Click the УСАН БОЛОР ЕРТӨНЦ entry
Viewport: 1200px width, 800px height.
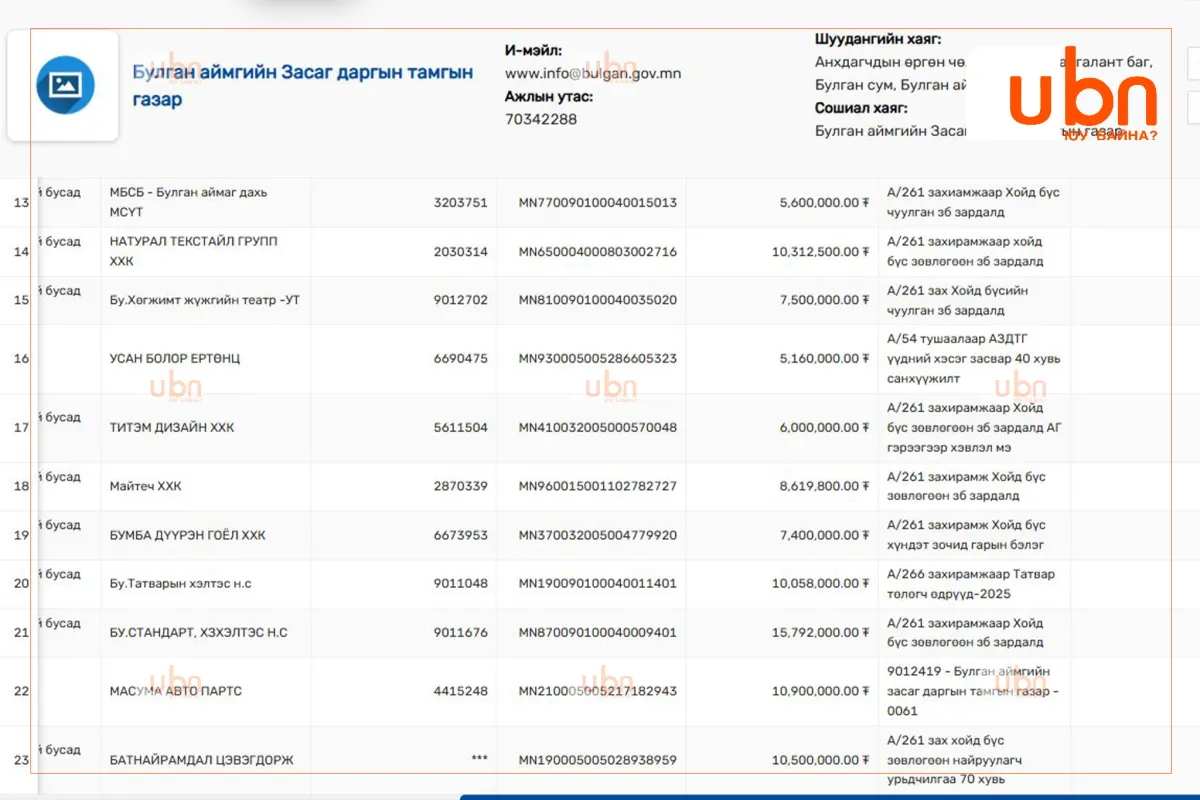(175, 358)
